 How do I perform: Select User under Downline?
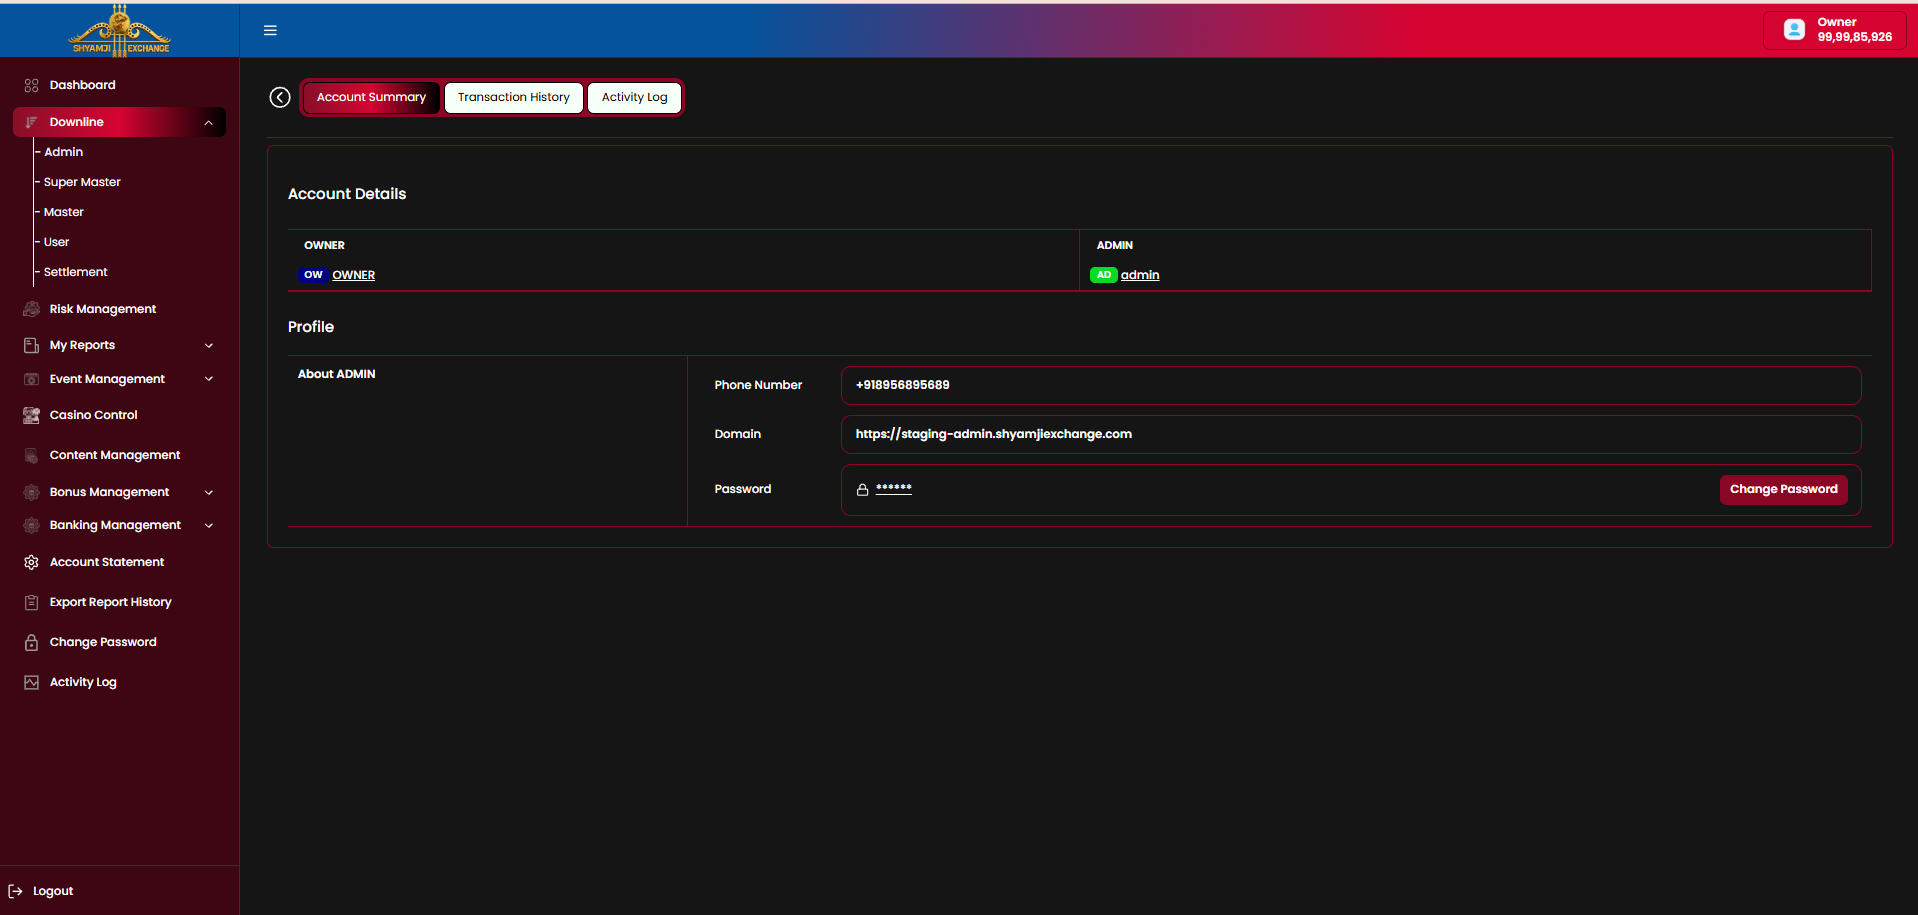57,242
